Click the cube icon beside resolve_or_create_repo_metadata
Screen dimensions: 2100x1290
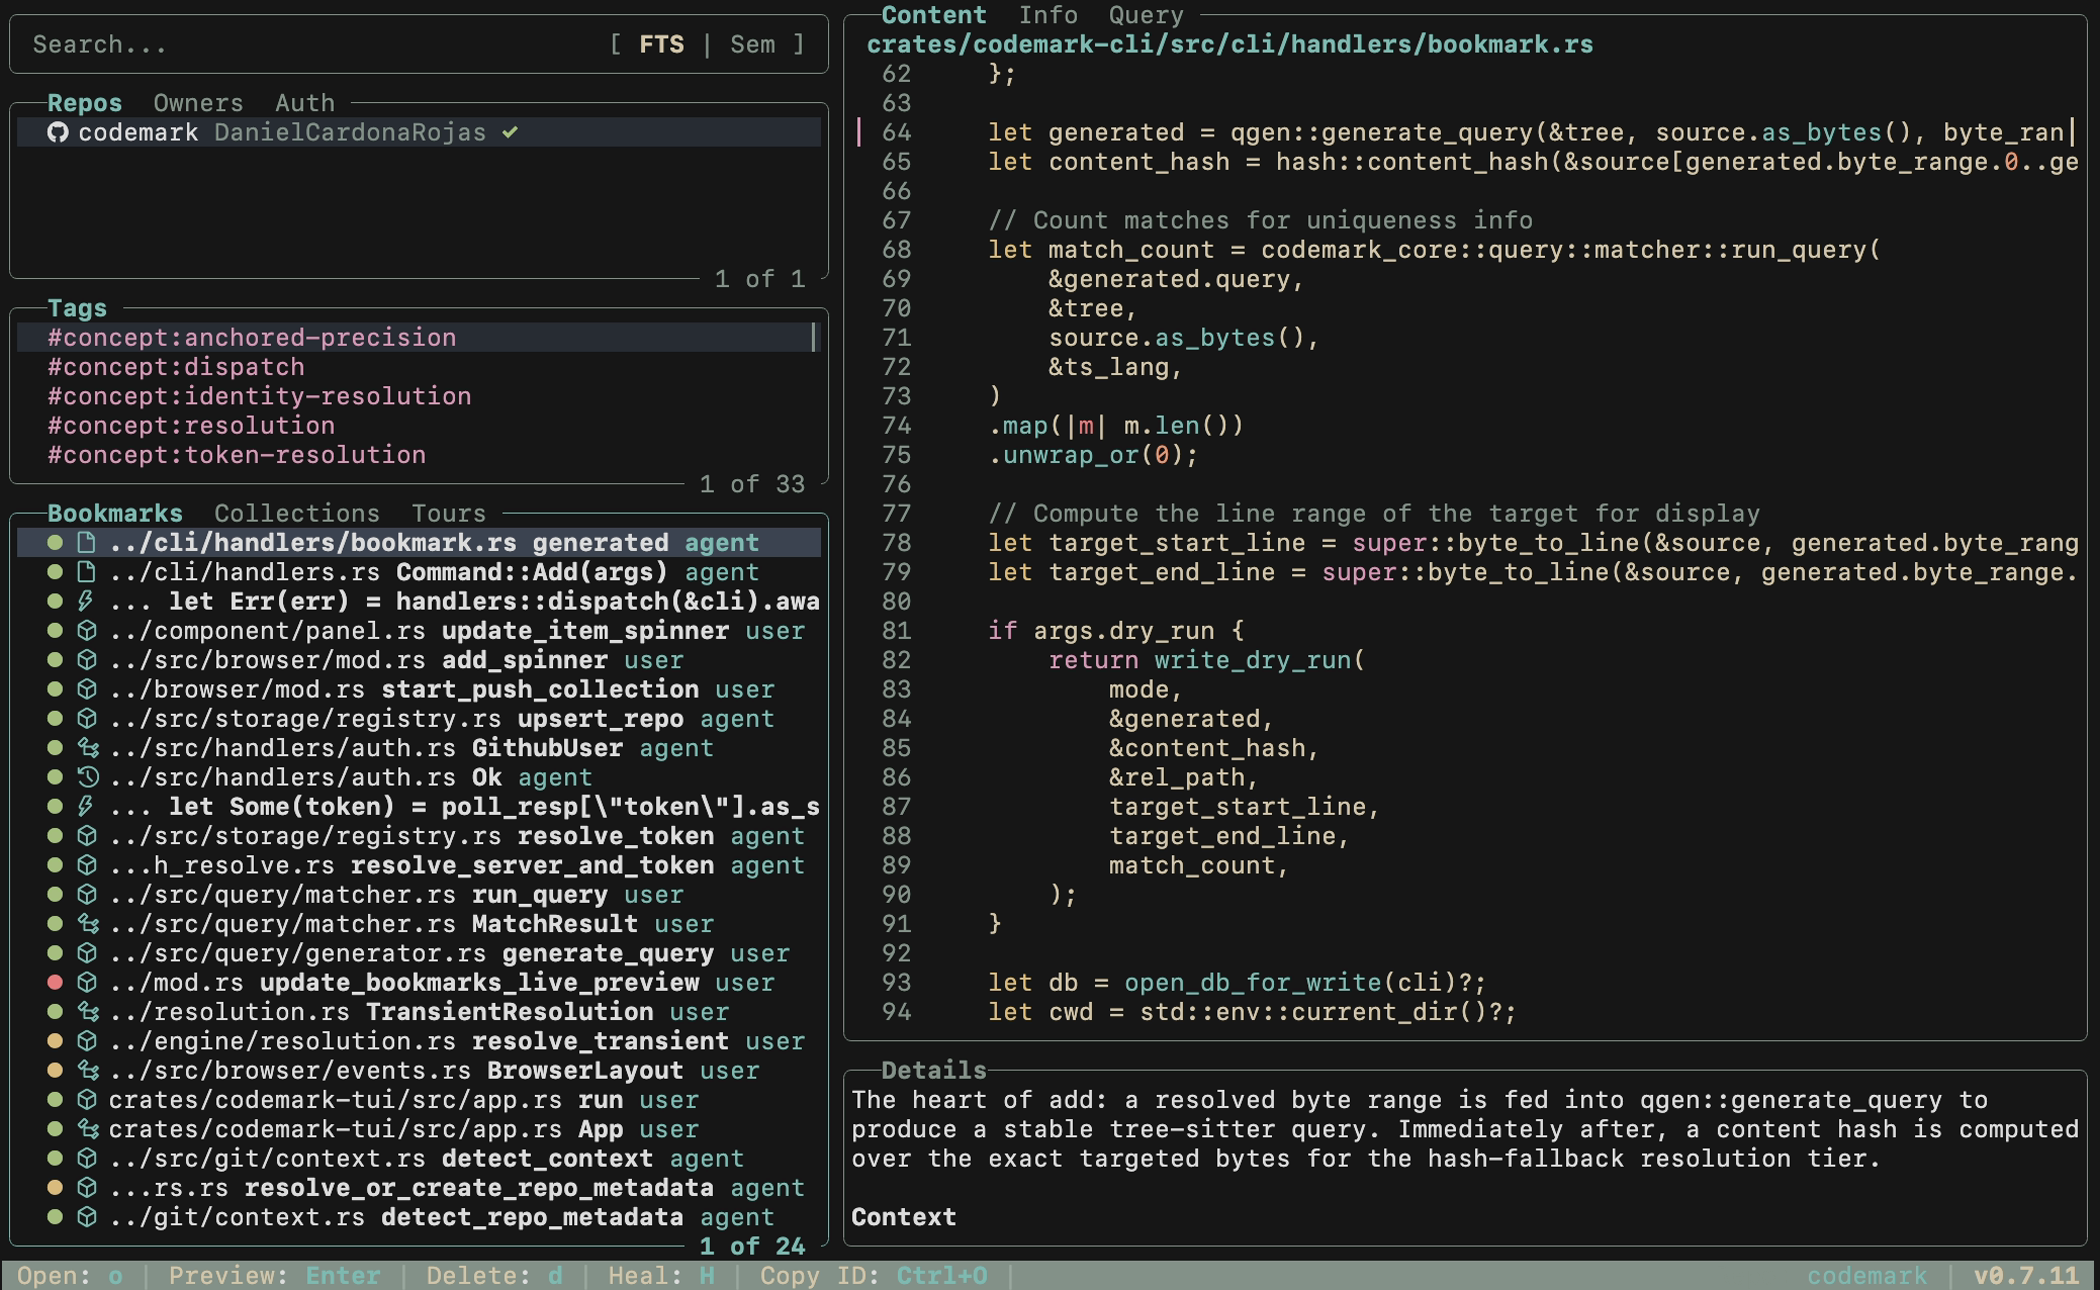pyautogui.click(x=87, y=1188)
